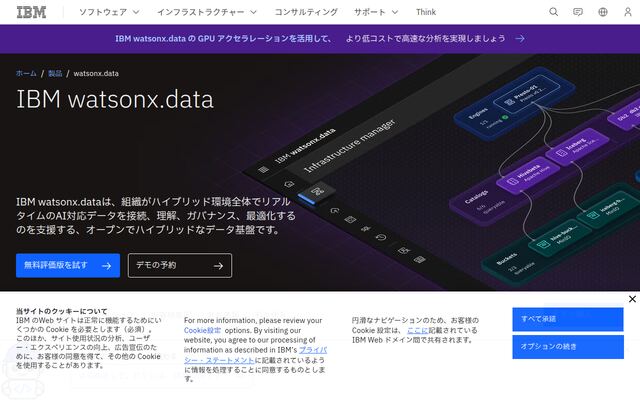This screenshot has width=640, height=400.
Task: Open the chat contact icon
Action: pos(578,12)
